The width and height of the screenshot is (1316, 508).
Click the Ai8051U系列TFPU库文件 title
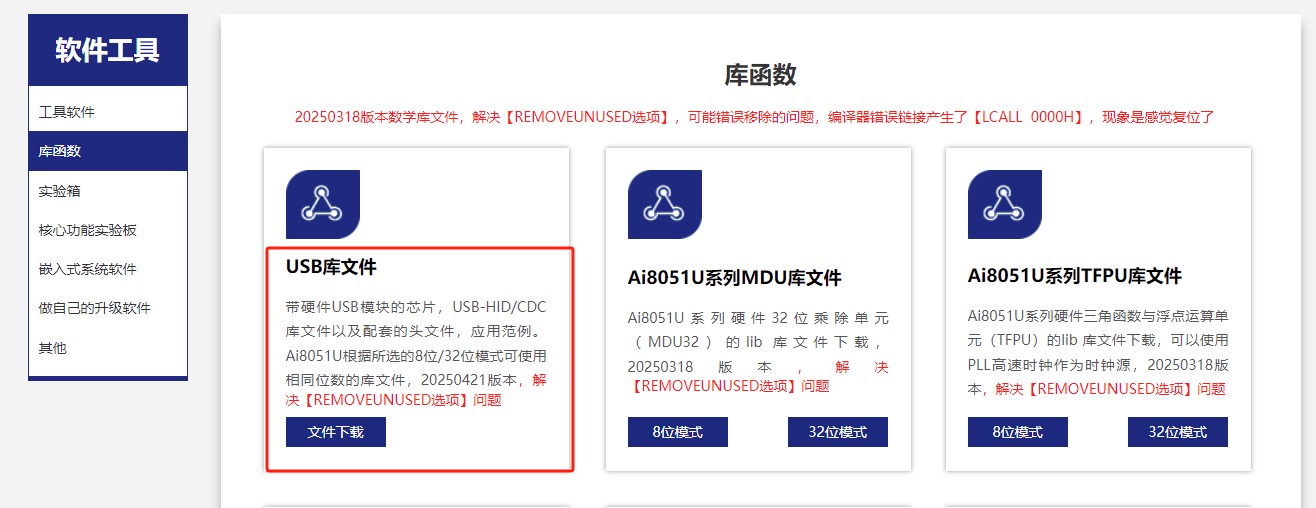pos(1075,276)
